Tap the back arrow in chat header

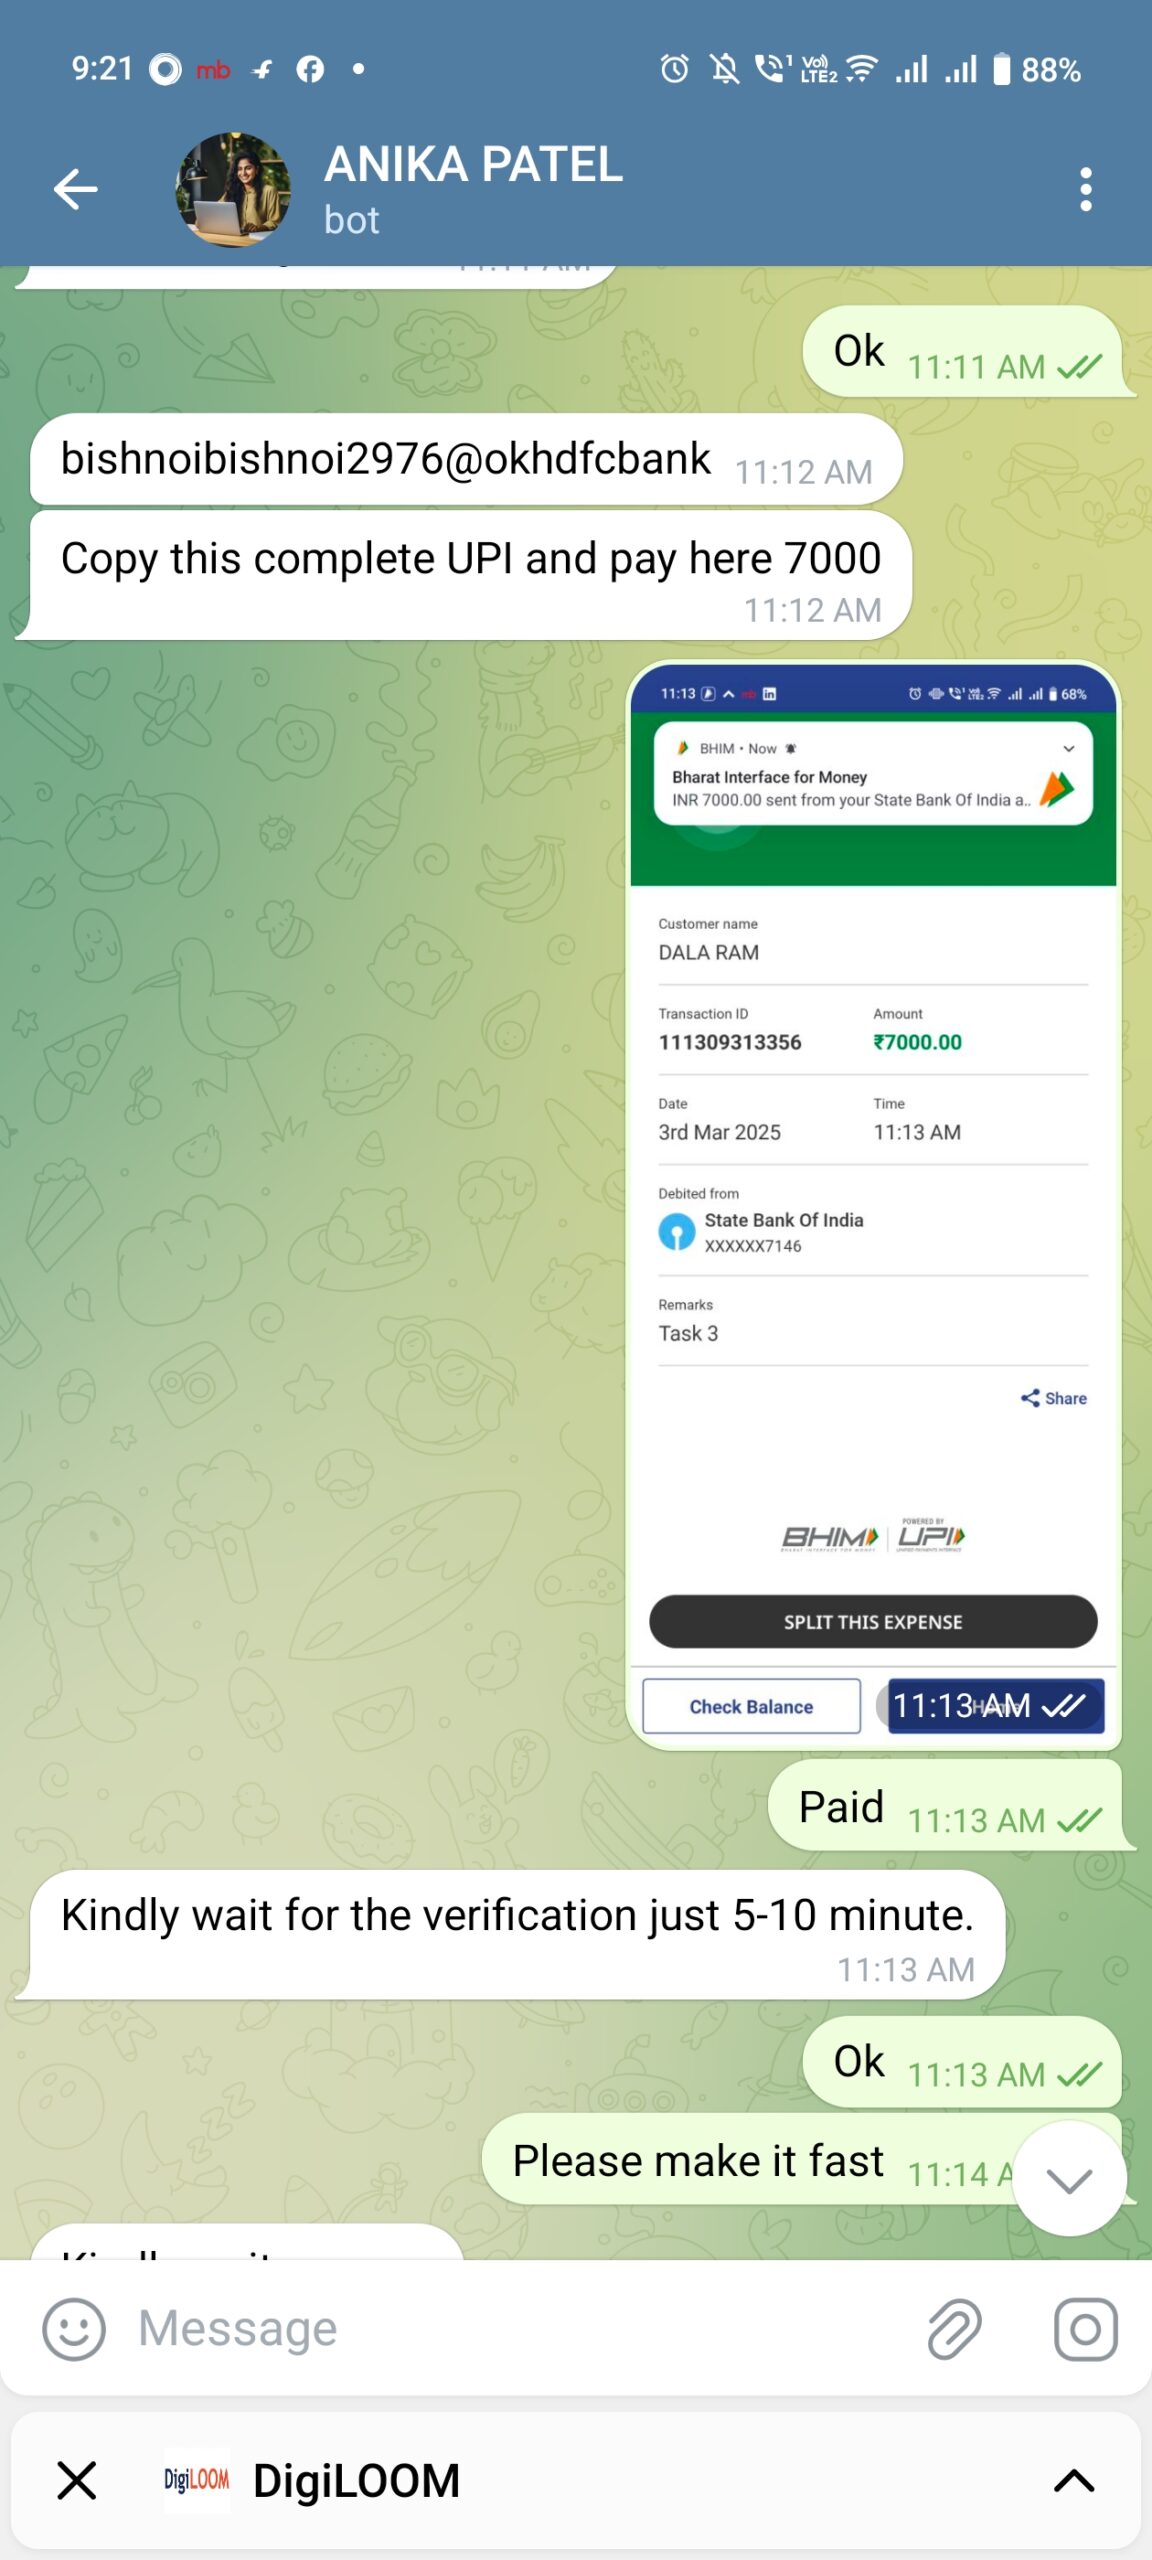(x=76, y=189)
